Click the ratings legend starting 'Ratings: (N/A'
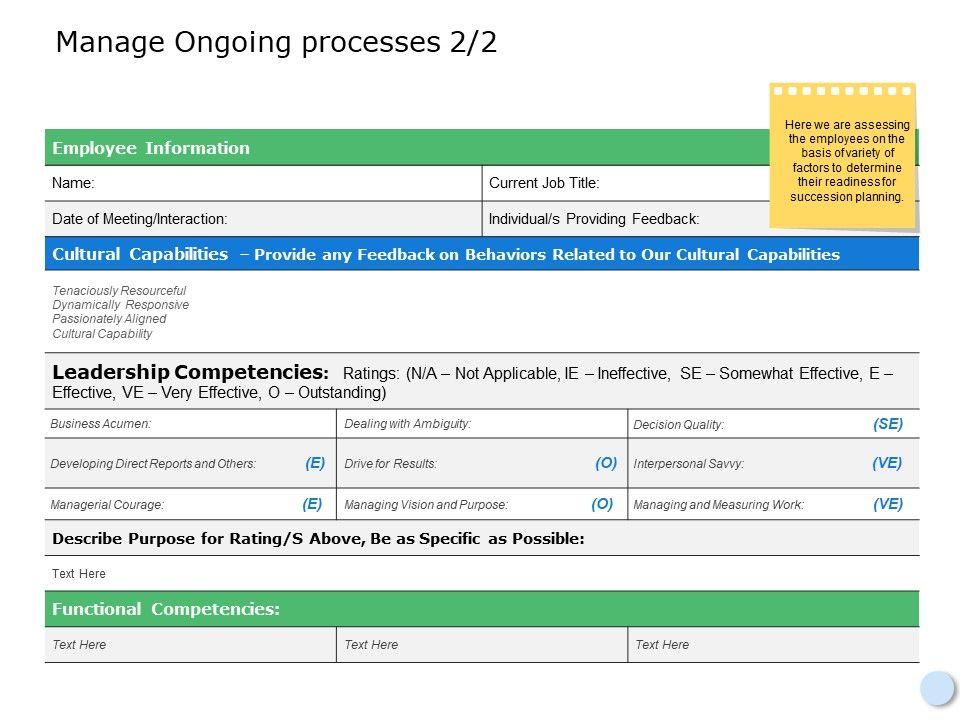Screen dimensions: 960x720 tap(473, 383)
